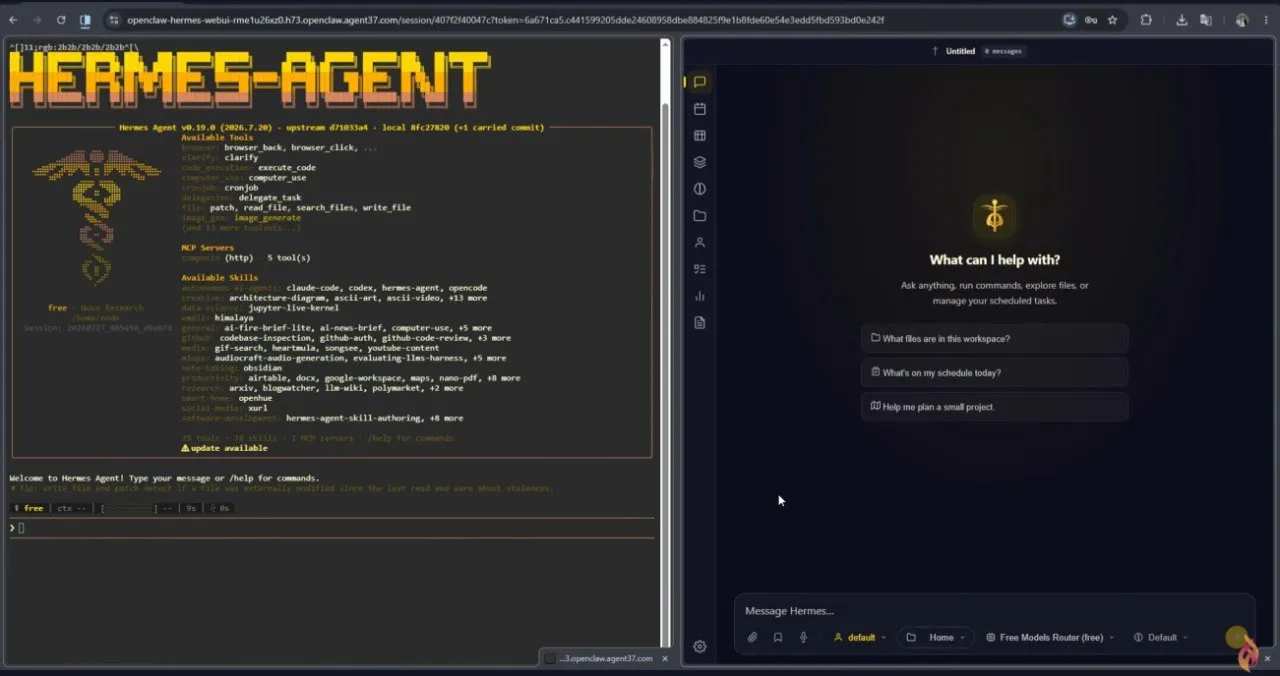This screenshot has height=676, width=1280.
Task: Open the person profile icon in sidebar
Action: pyautogui.click(x=700, y=242)
